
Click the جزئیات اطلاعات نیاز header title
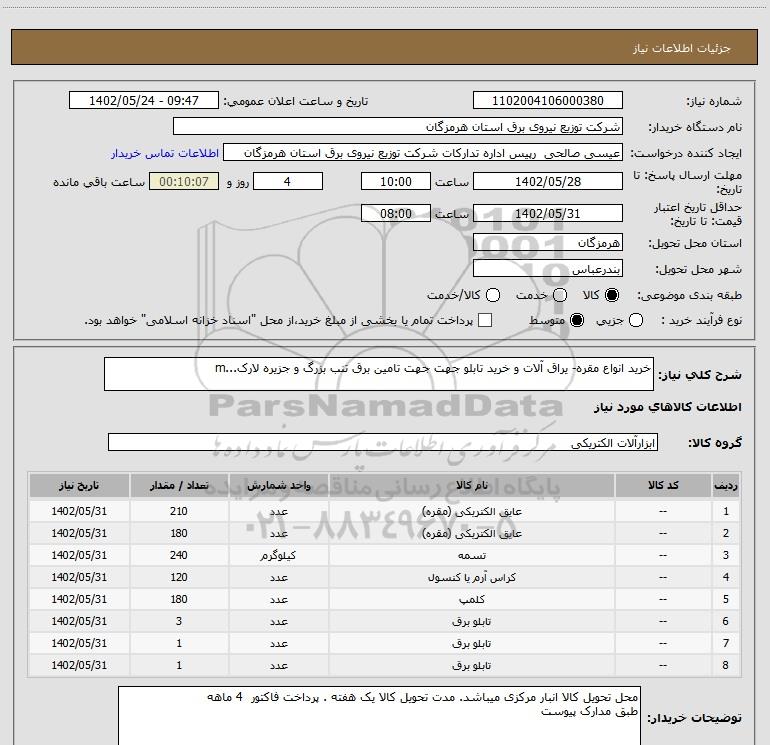pyautogui.click(x=682, y=48)
